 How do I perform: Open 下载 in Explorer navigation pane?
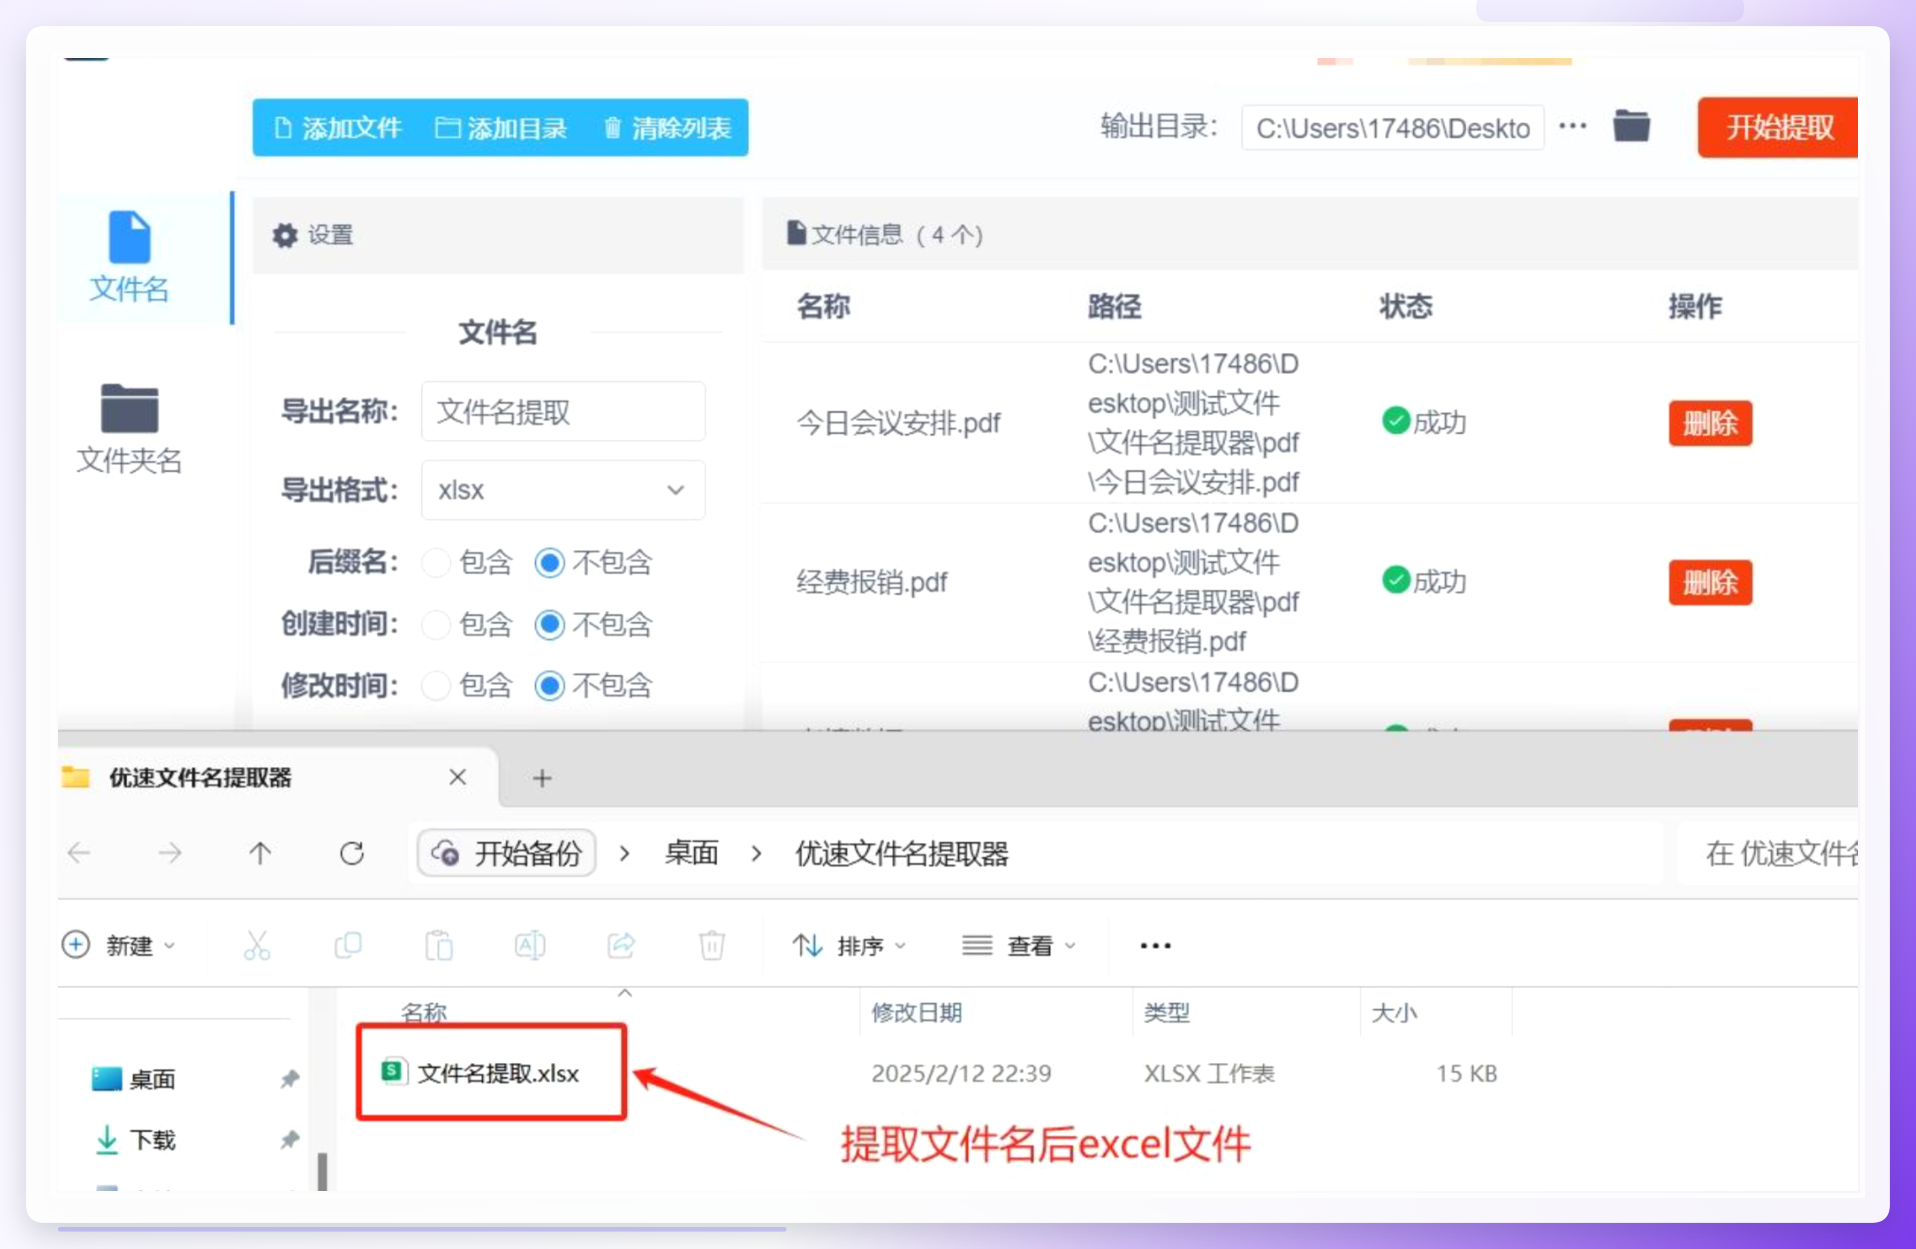click(134, 1140)
